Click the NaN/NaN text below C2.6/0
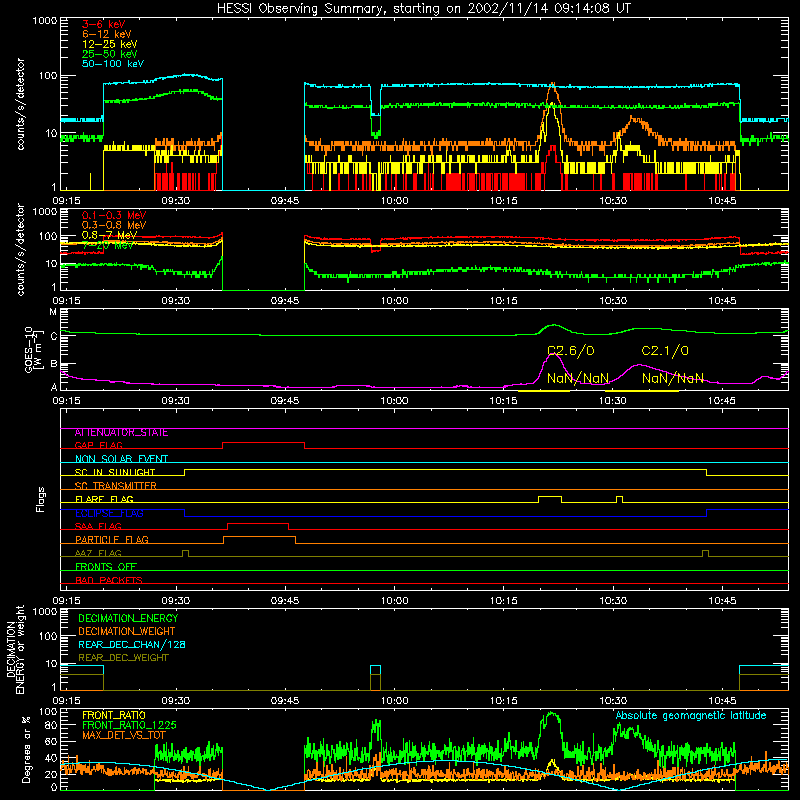Image resolution: width=800 pixels, height=800 pixels. pyautogui.click(x=578, y=379)
